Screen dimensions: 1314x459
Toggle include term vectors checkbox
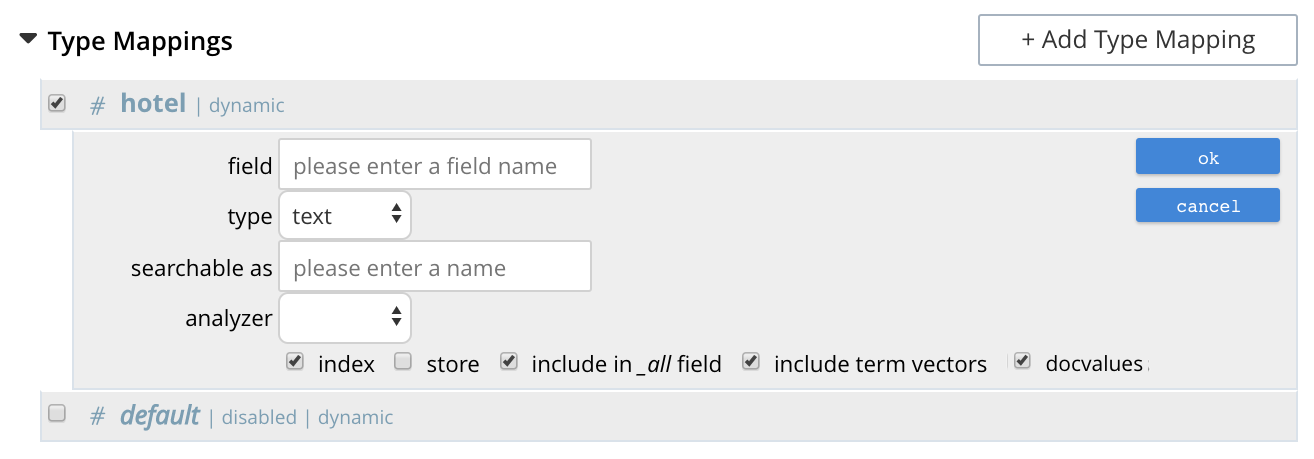[x=750, y=362]
